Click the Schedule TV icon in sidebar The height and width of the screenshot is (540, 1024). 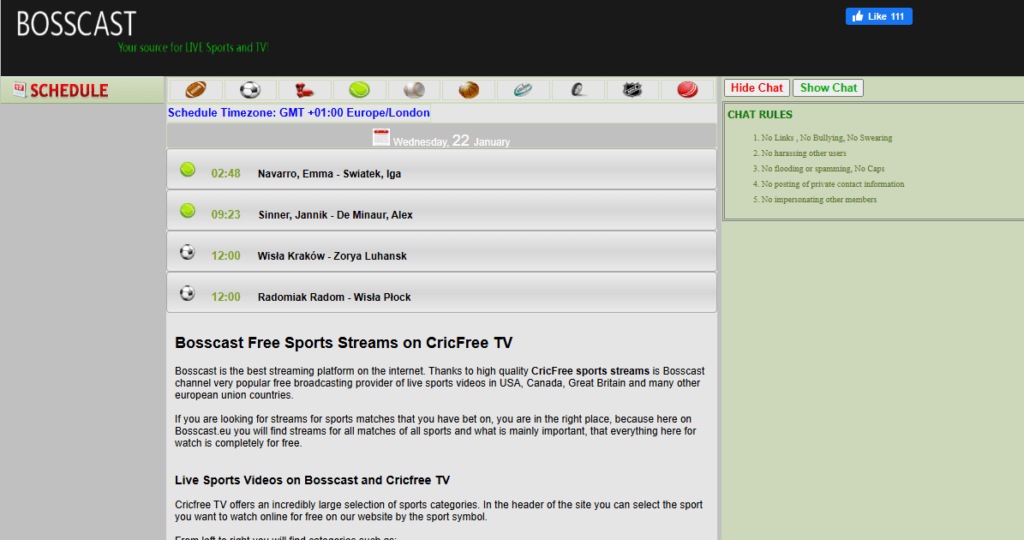[x=20, y=90]
